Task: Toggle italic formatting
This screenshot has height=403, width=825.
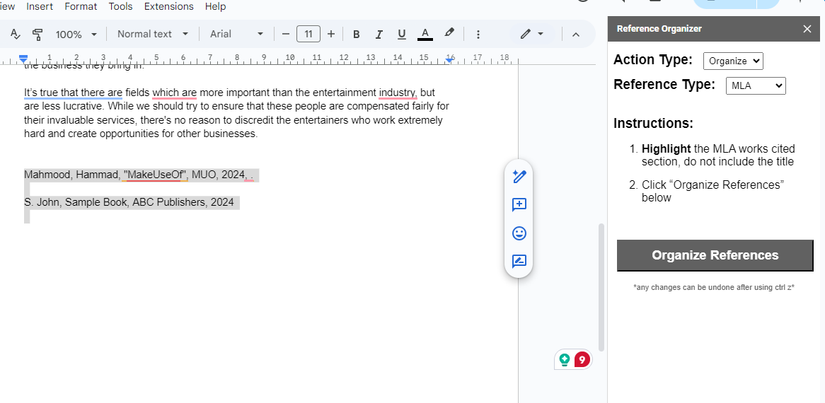Action: (378, 34)
